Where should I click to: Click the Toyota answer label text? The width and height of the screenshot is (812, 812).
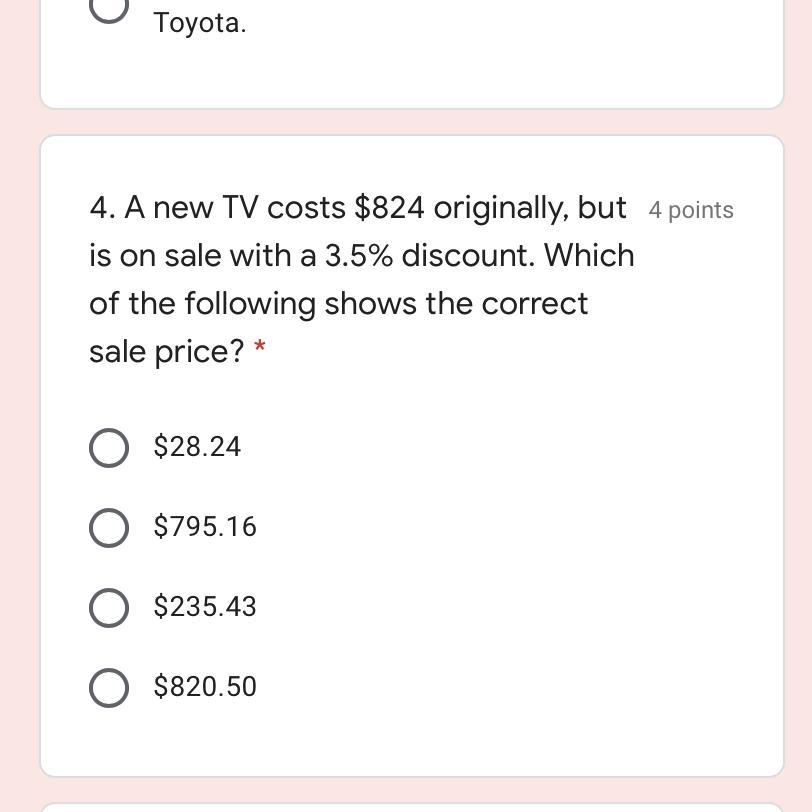pyautogui.click(x=199, y=23)
